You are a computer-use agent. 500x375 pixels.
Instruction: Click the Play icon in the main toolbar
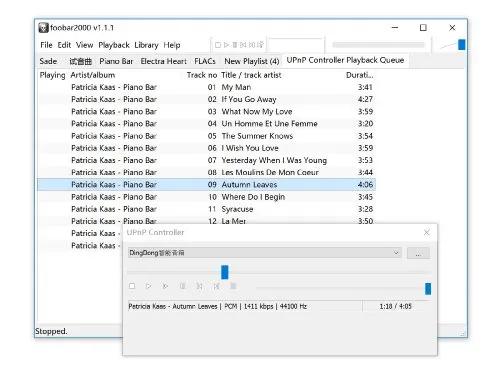pos(226,45)
